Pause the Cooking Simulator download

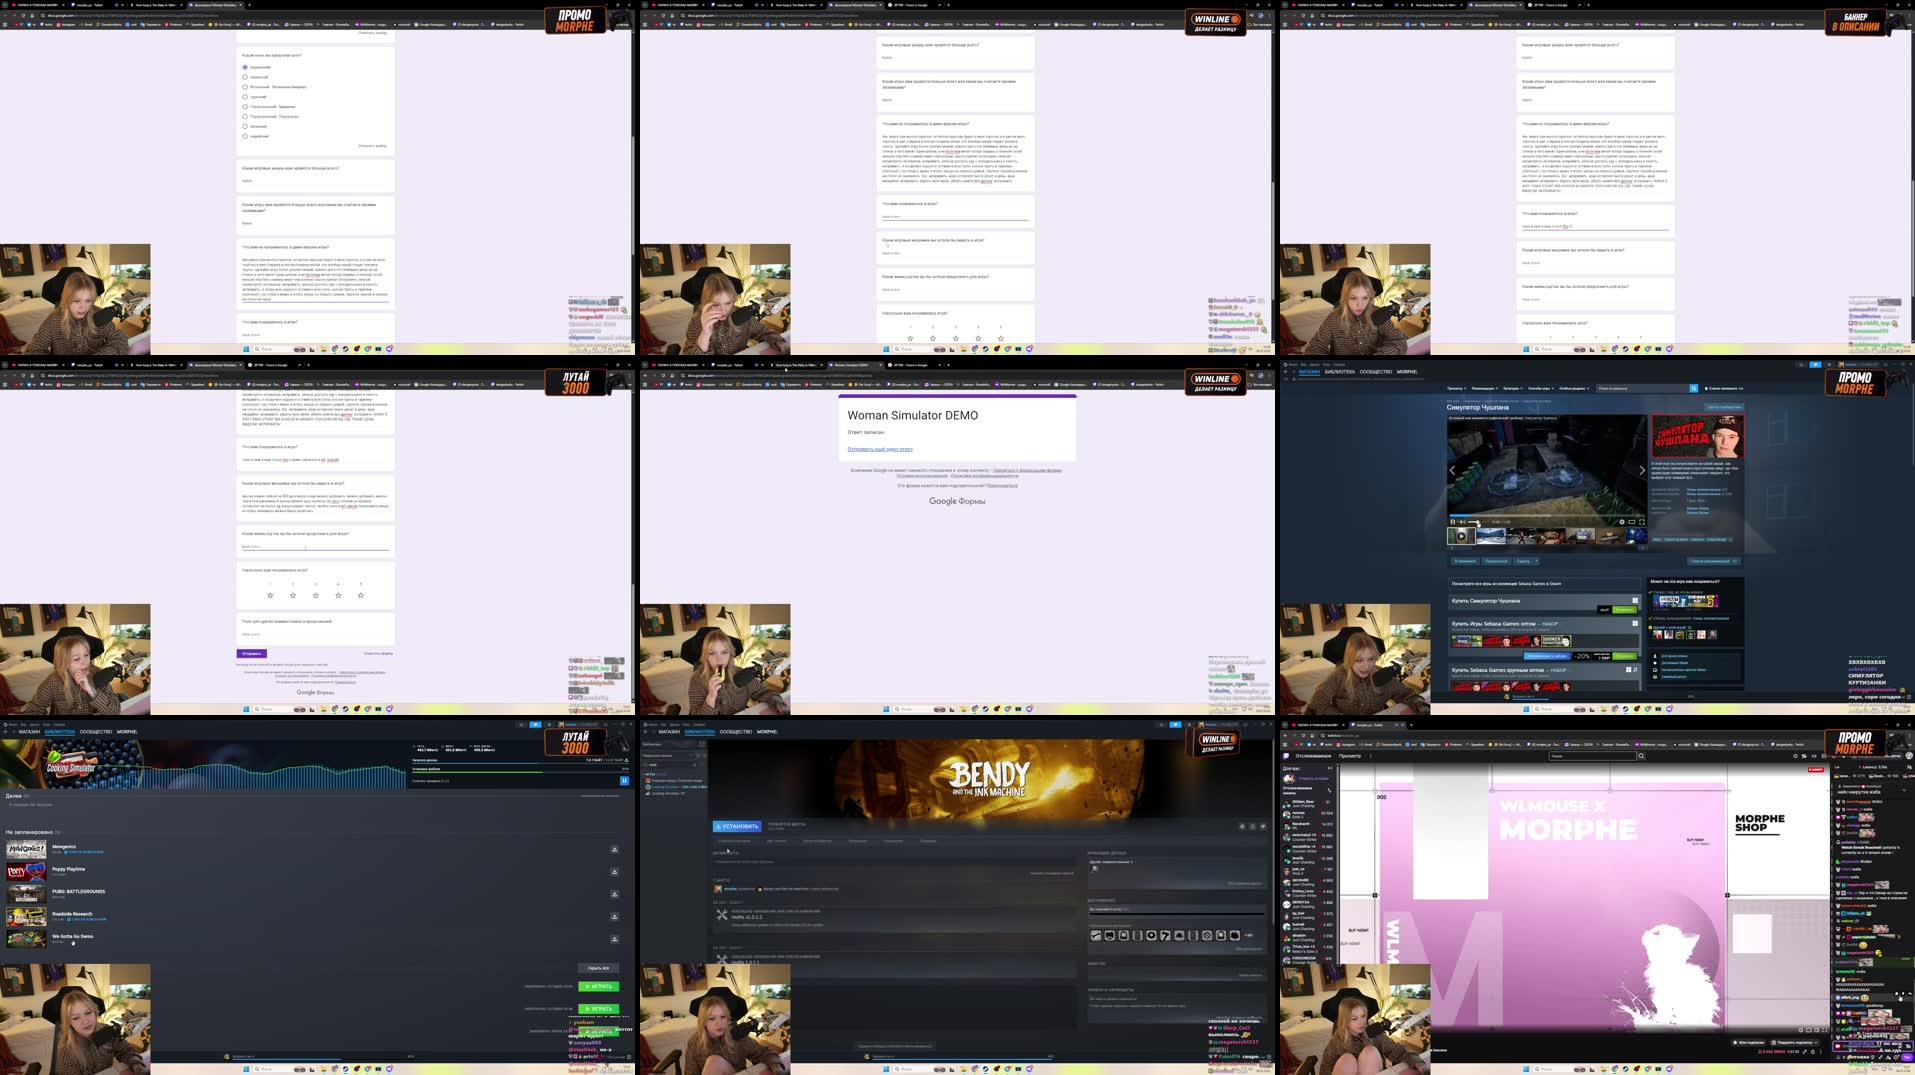pyautogui.click(x=624, y=781)
